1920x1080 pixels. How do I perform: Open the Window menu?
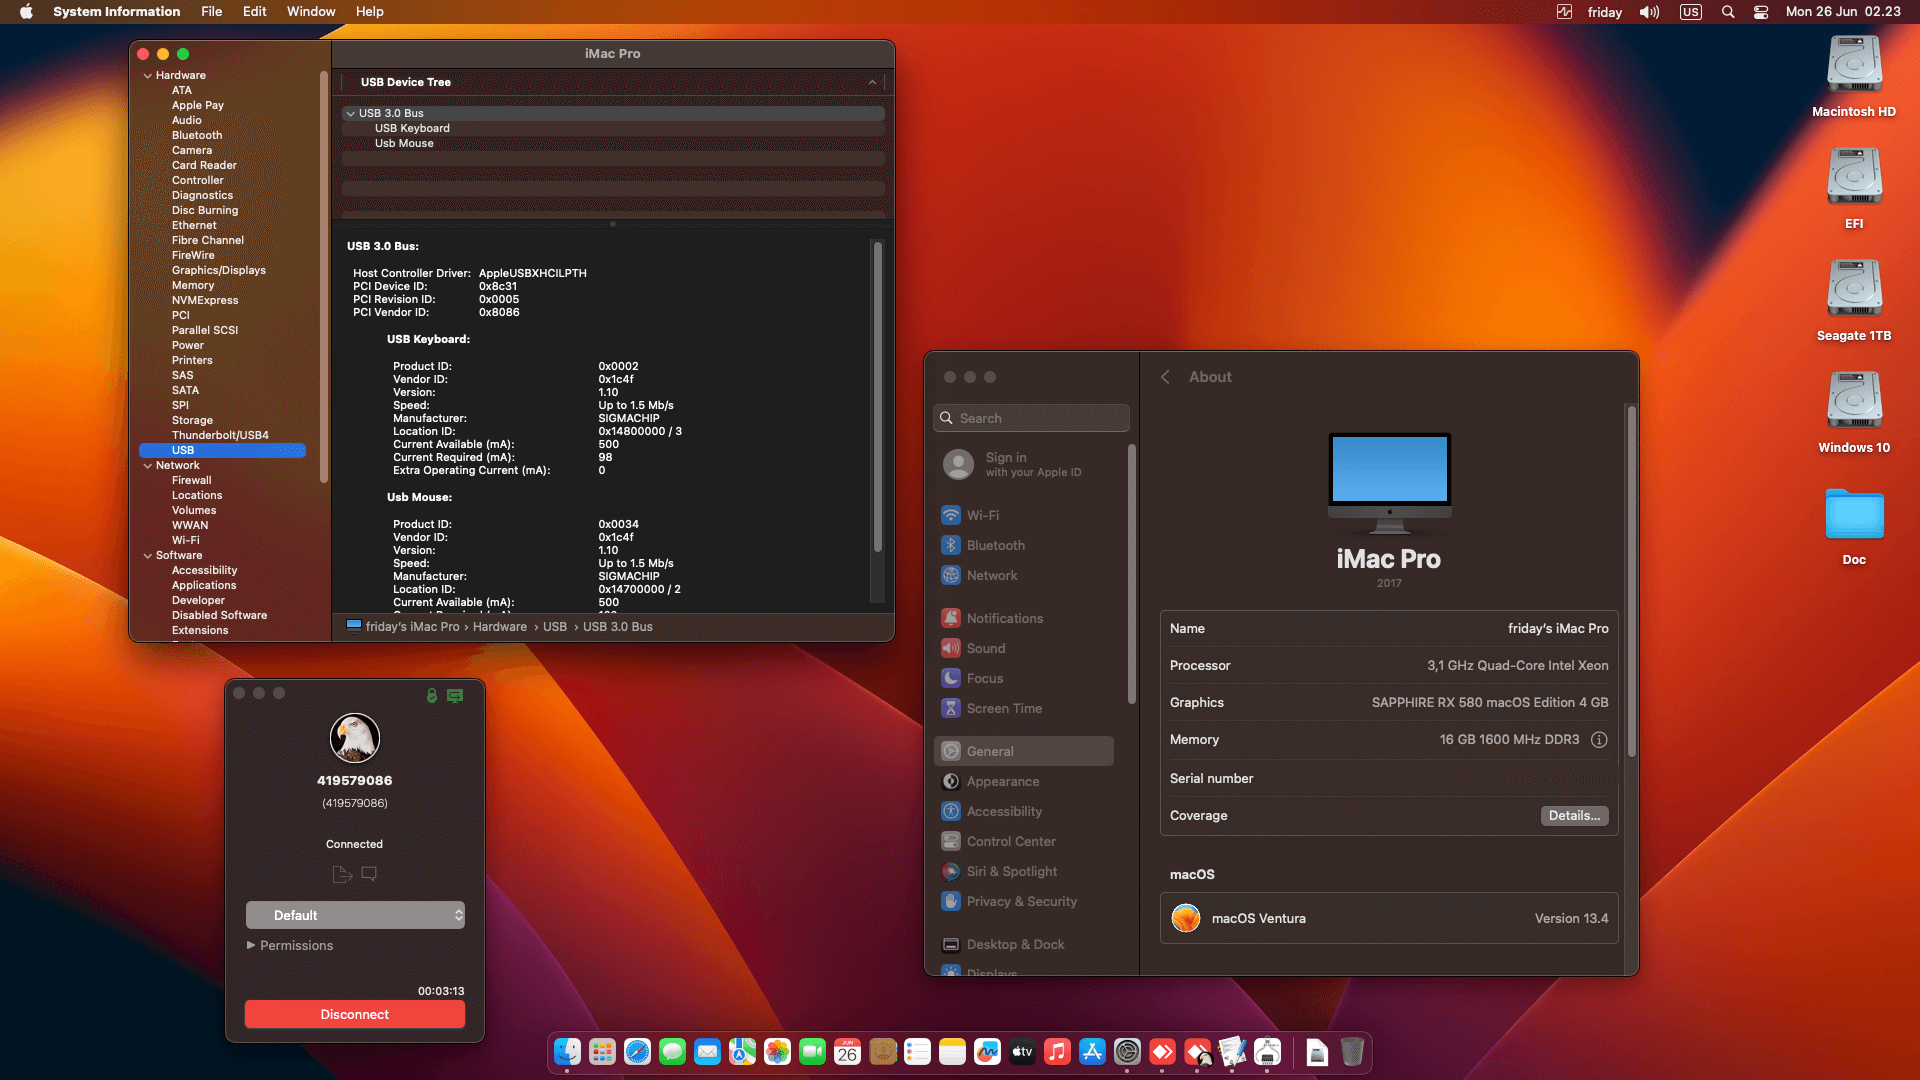coord(311,12)
